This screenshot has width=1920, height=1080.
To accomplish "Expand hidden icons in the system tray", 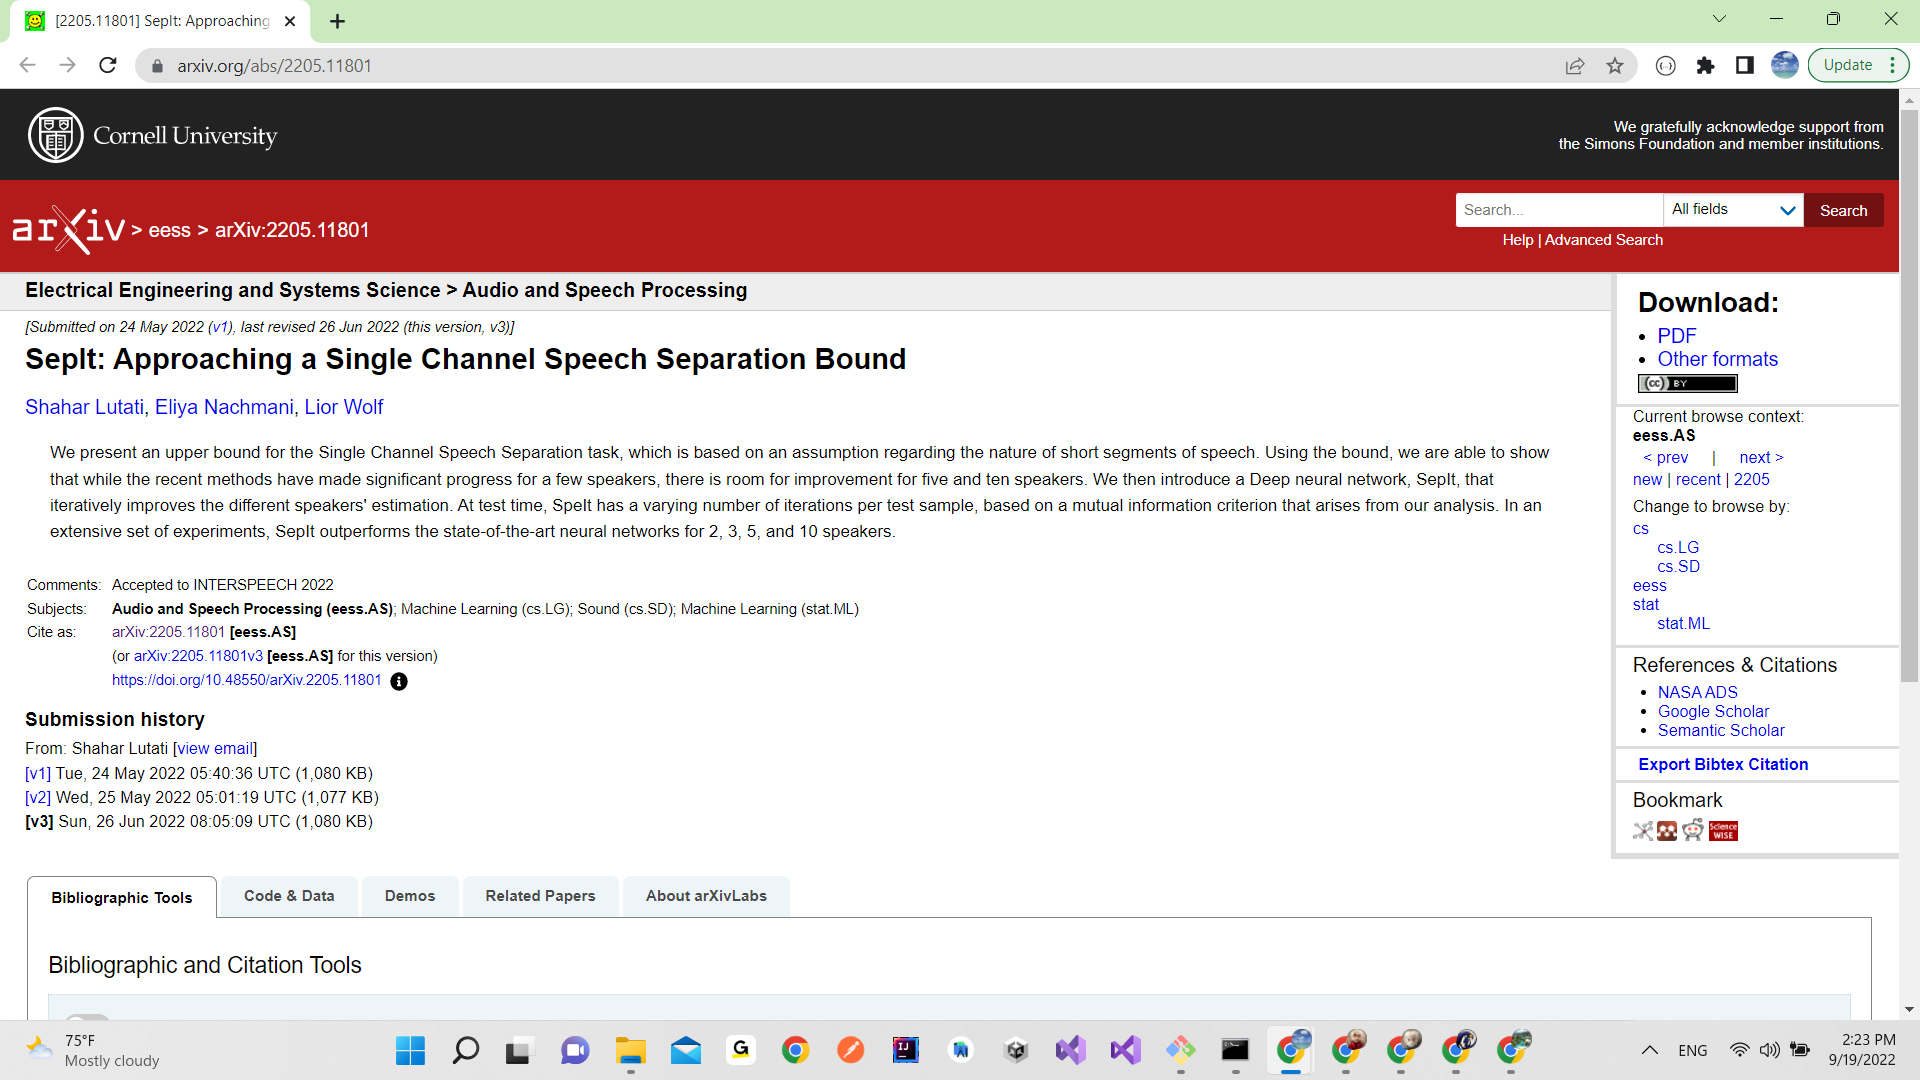I will click(x=1649, y=1050).
